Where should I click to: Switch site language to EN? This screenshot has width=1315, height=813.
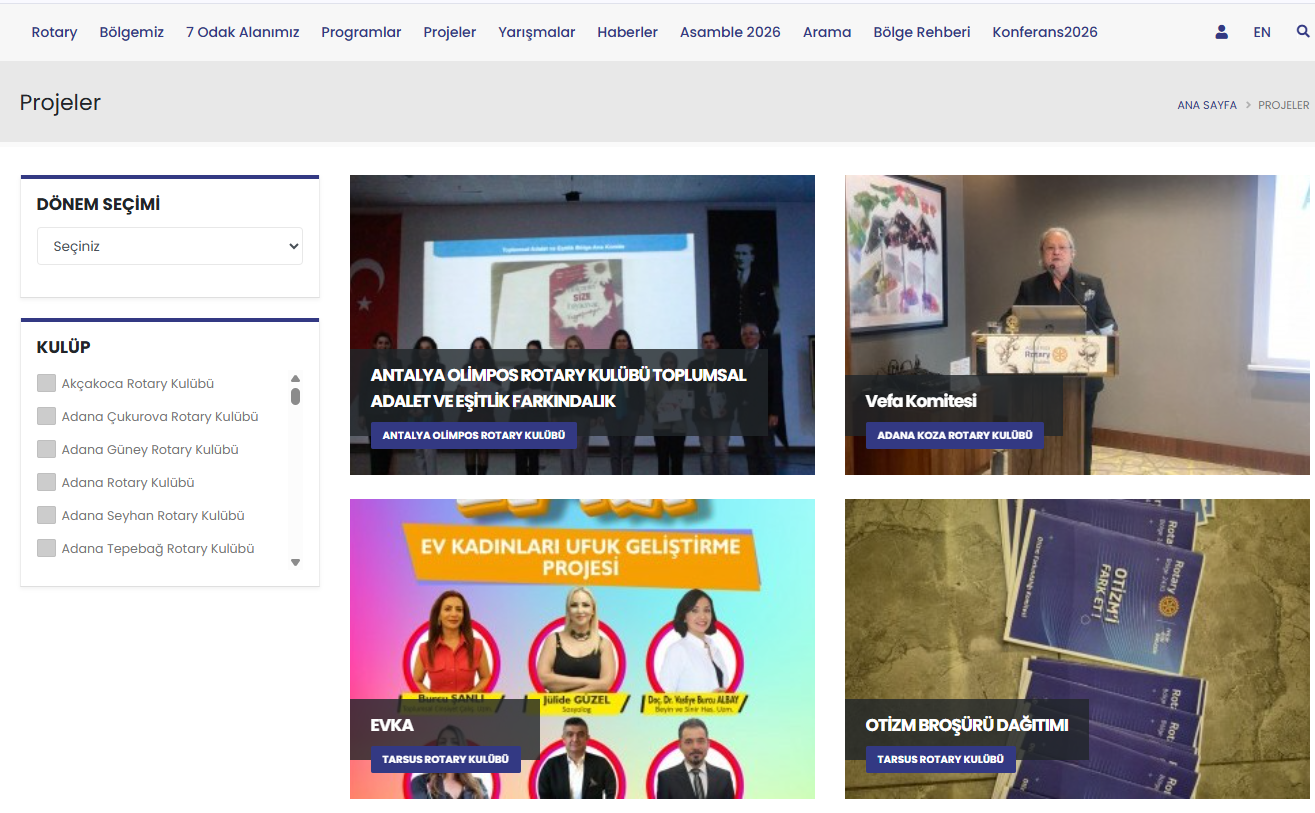coord(1261,32)
